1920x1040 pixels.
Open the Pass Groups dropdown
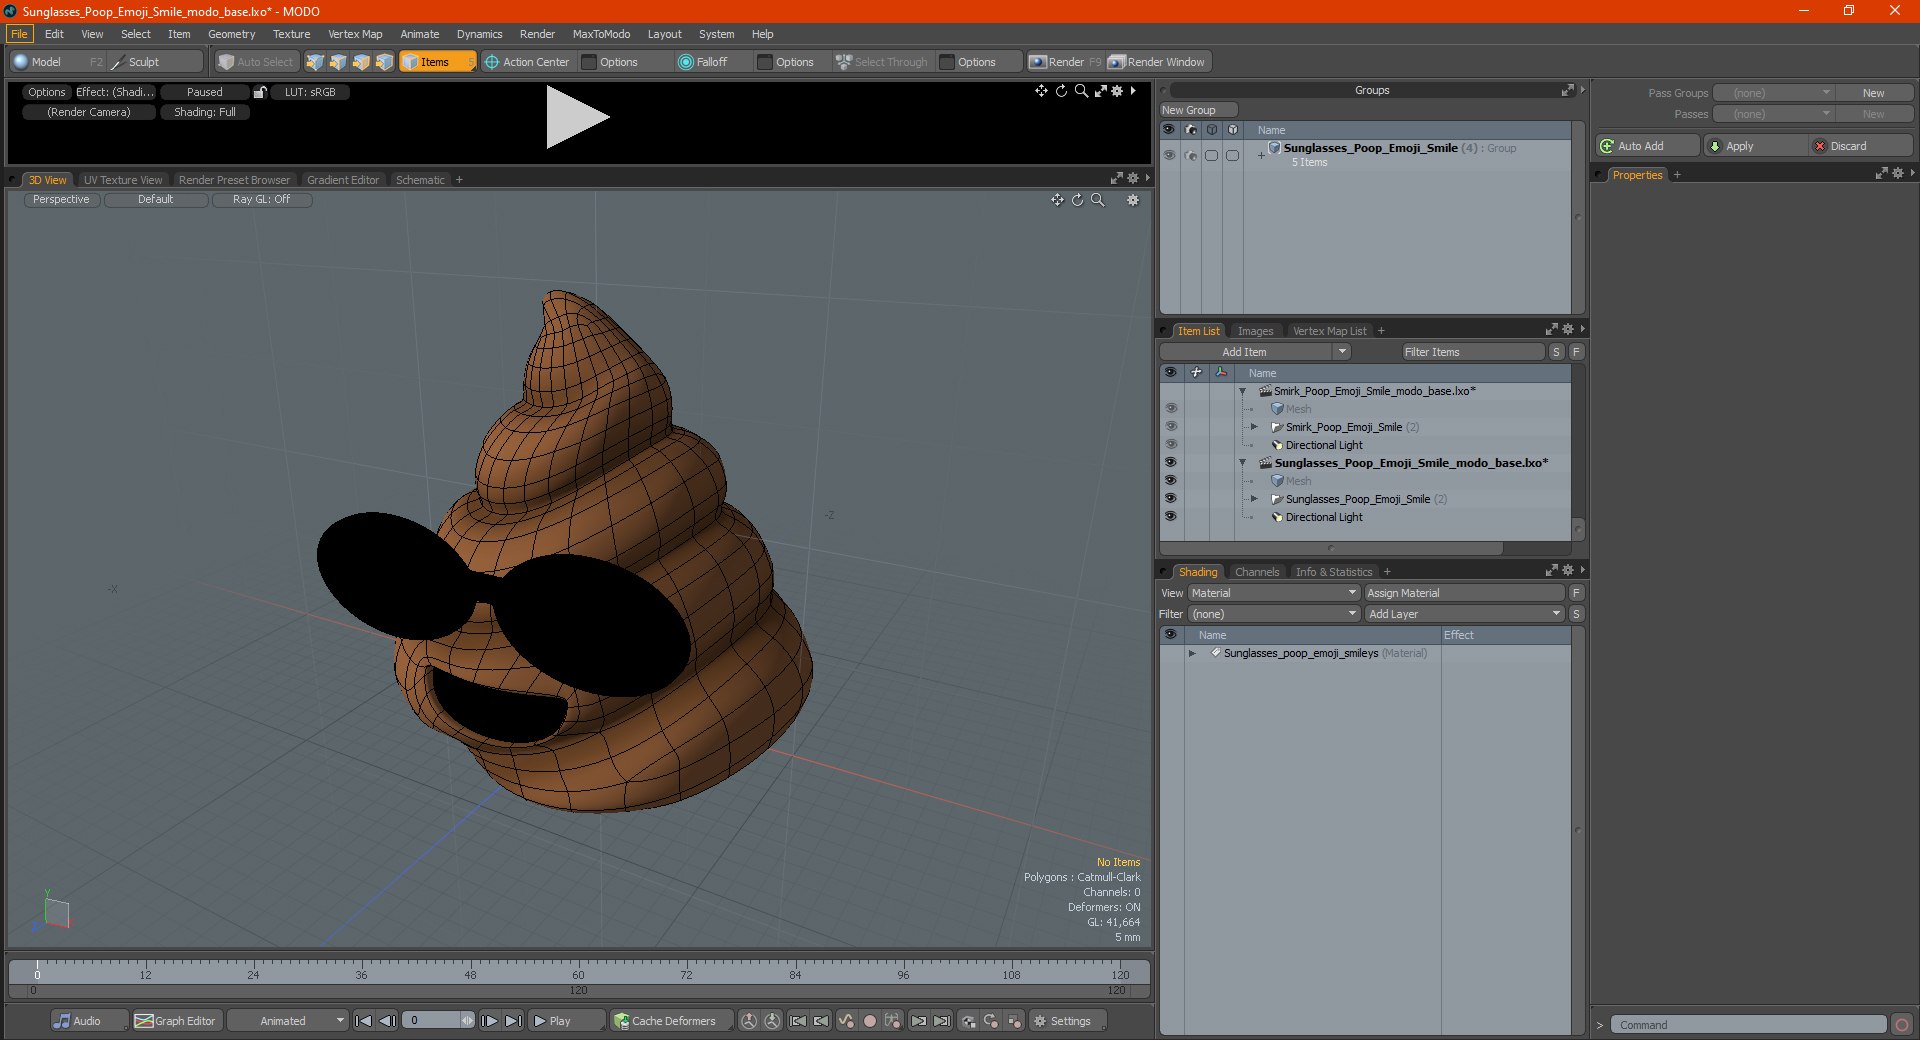pos(1773,93)
